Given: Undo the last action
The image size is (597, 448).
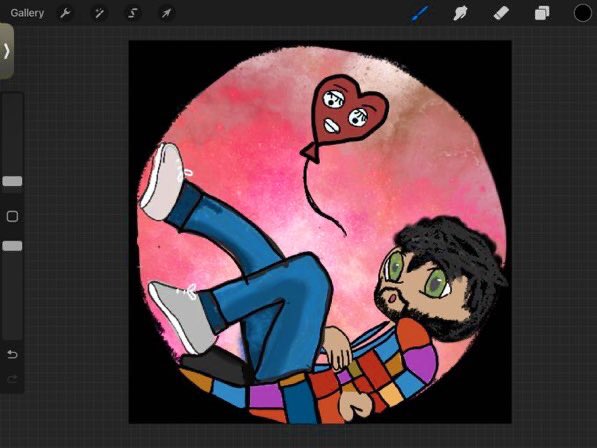Looking at the screenshot, I should (12, 354).
